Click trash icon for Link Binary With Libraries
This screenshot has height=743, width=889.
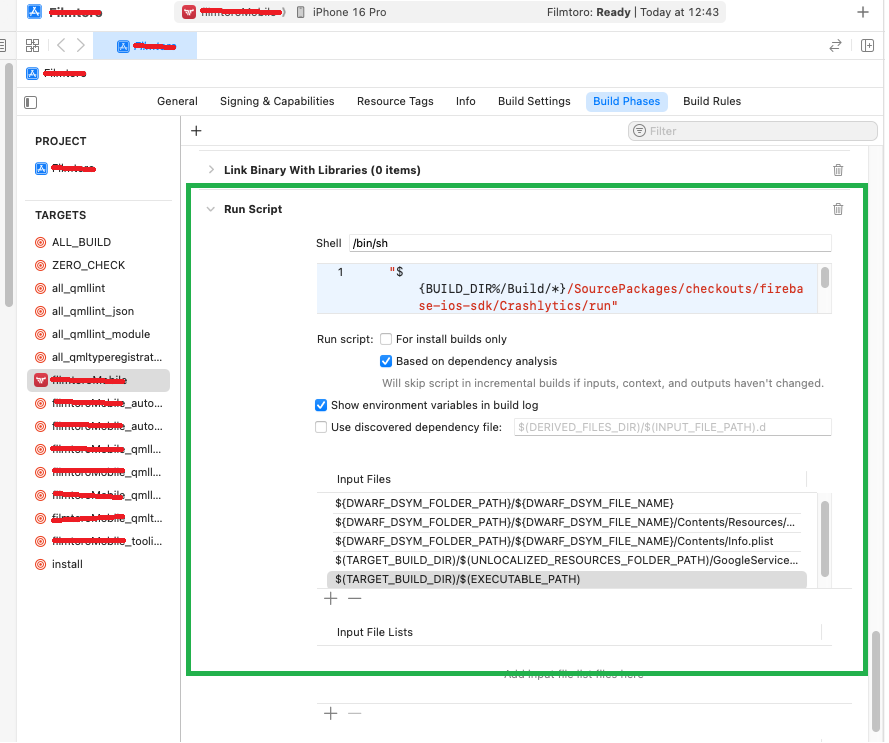point(838,170)
